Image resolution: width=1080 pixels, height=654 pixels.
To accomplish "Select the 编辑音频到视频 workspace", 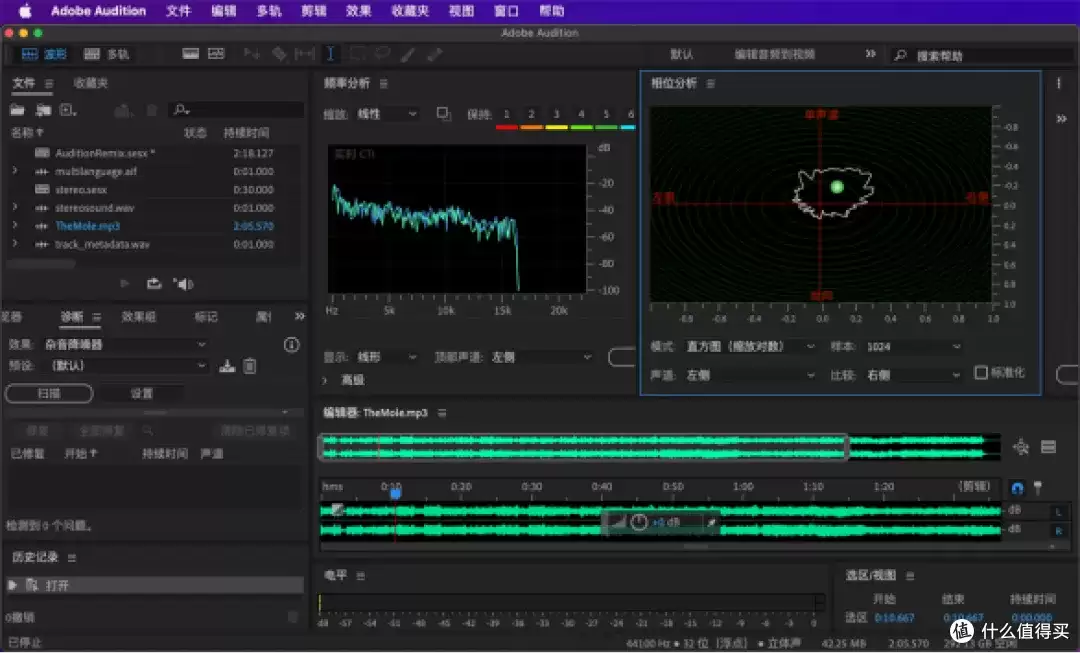I will pos(774,54).
